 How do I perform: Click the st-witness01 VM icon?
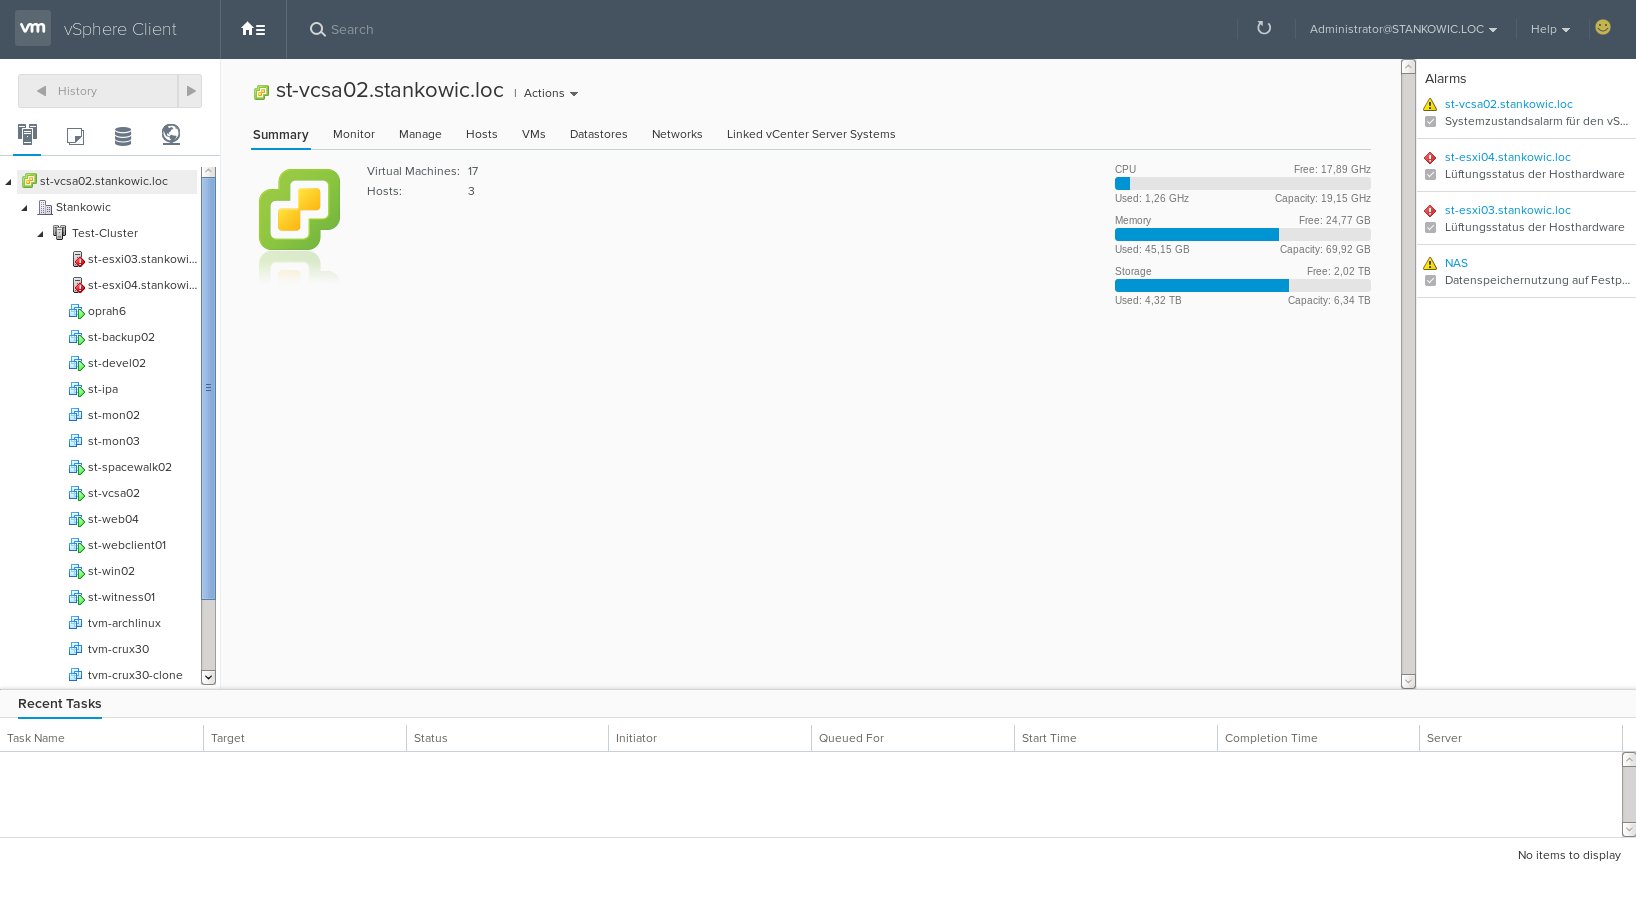(76, 597)
